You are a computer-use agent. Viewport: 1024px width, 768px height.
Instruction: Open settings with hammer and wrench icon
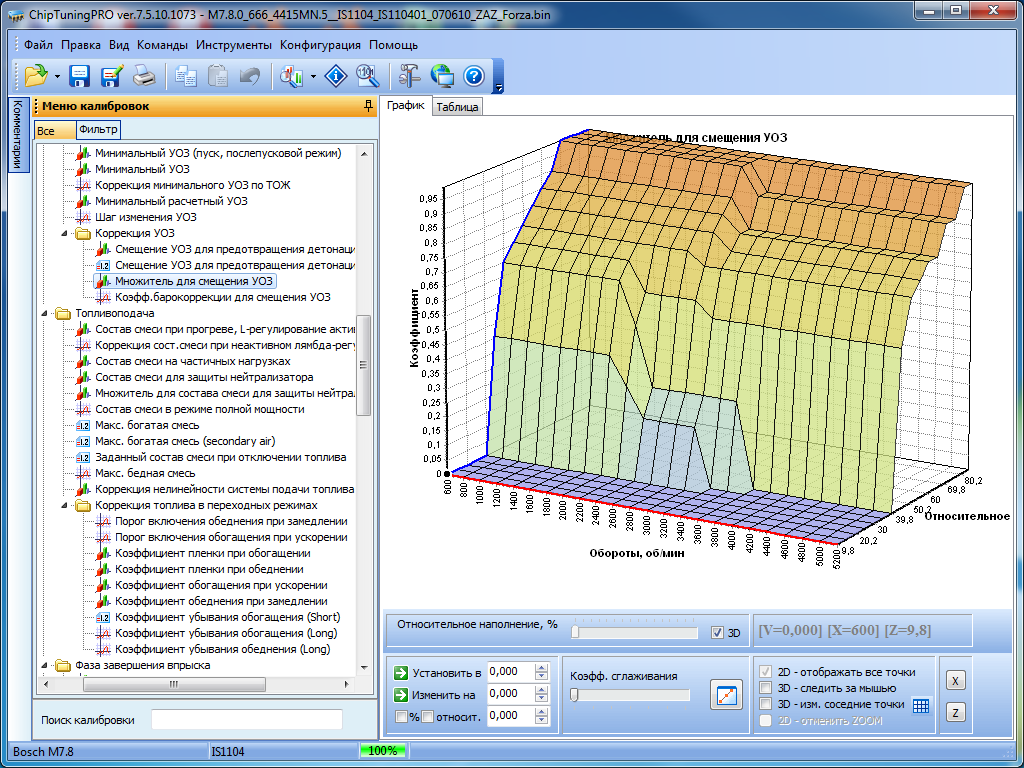(409, 76)
